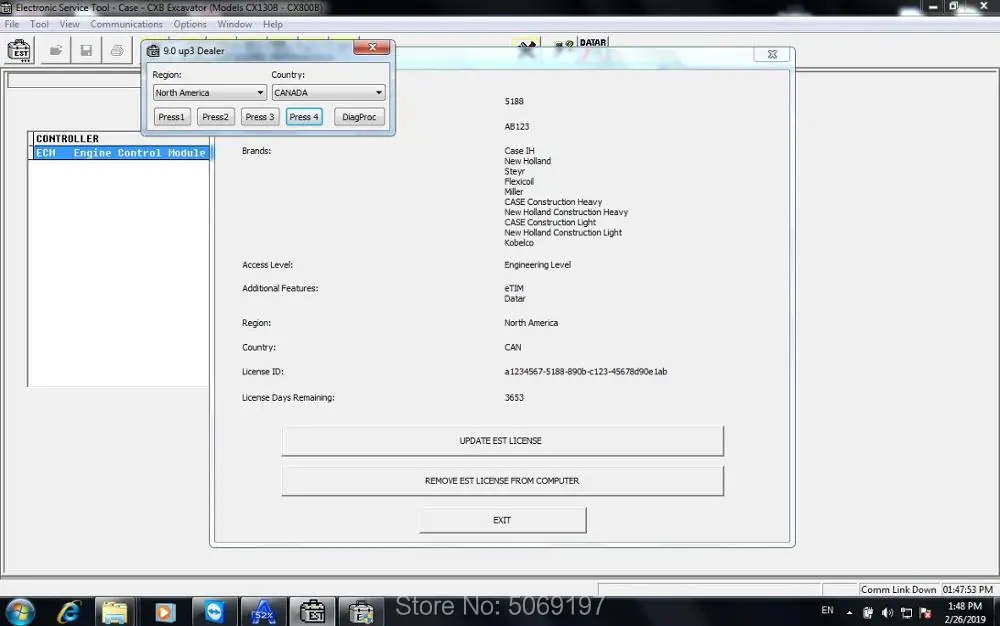Click the EST toolbox icon in the toolbar
Screen dimensions: 1000x626
[19, 50]
